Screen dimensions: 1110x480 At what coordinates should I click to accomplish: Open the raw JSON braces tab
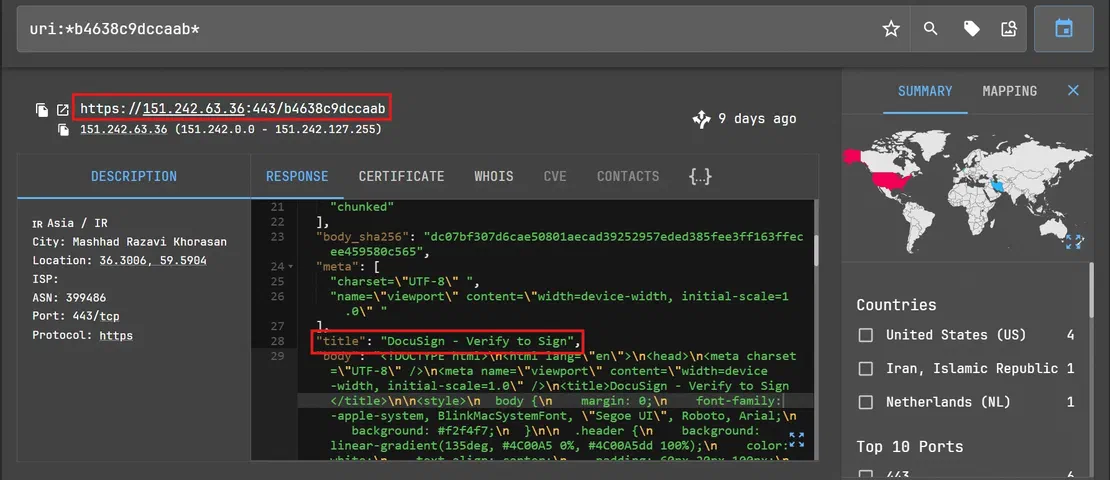(700, 176)
